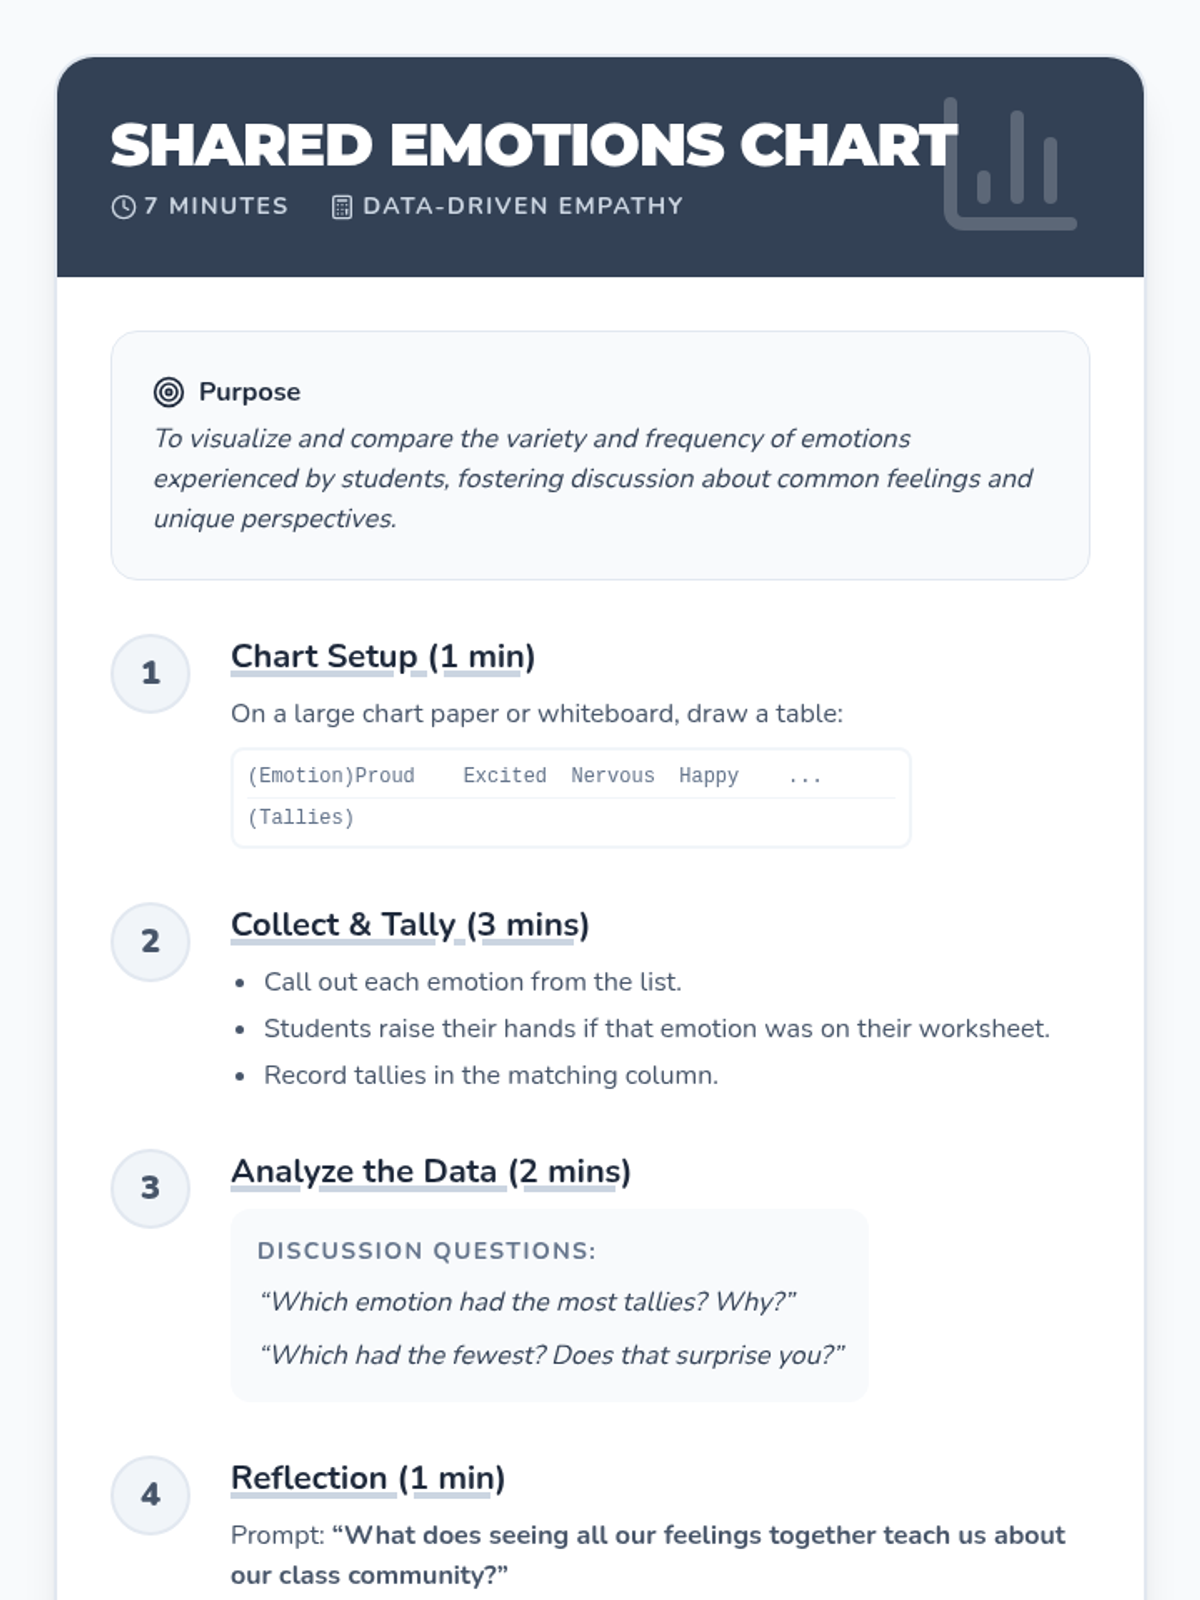Click the Discussion Questions label

pyautogui.click(x=427, y=1251)
